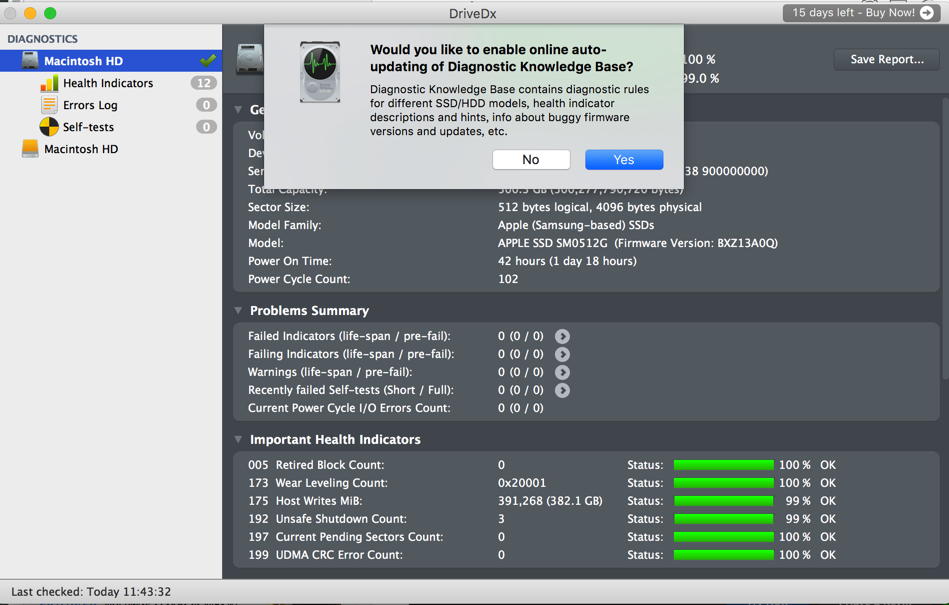Click the green zoom window button
This screenshot has height=605, width=949.
point(50,13)
